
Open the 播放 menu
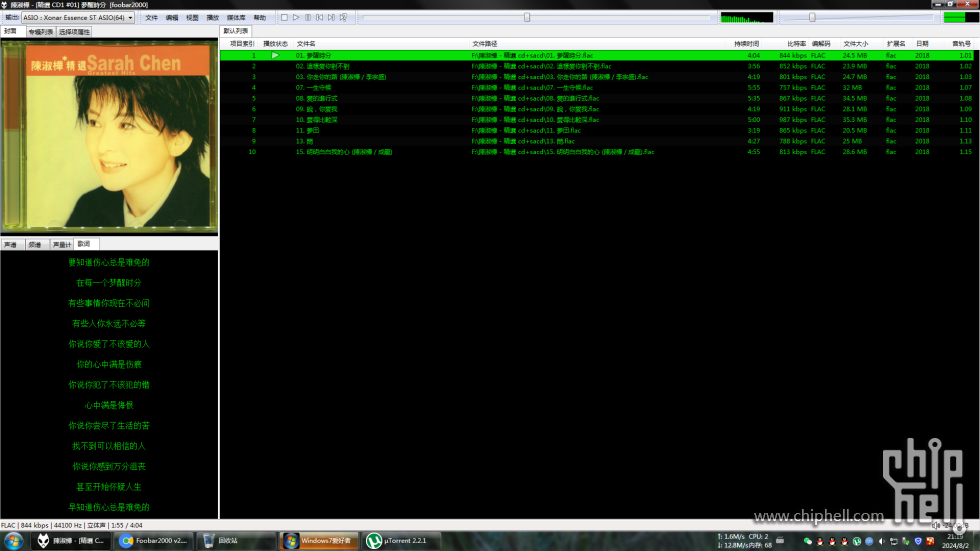212,17
